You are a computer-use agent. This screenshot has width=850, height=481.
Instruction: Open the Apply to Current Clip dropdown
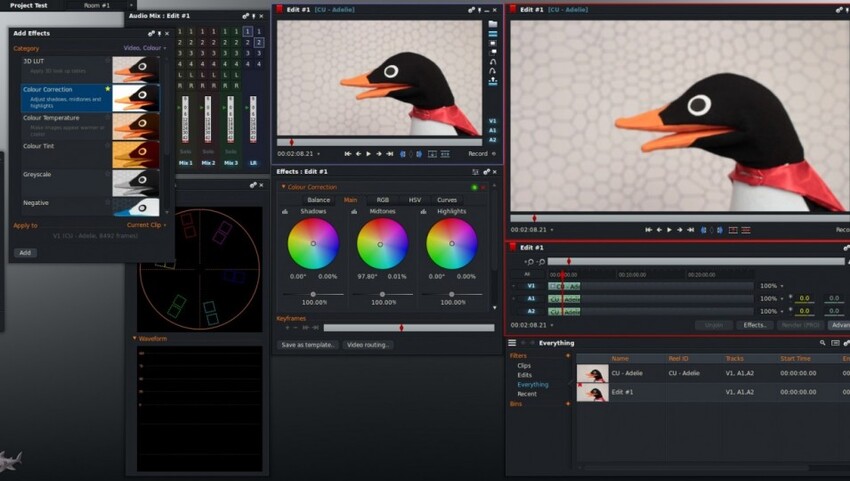click(x=146, y=225)
